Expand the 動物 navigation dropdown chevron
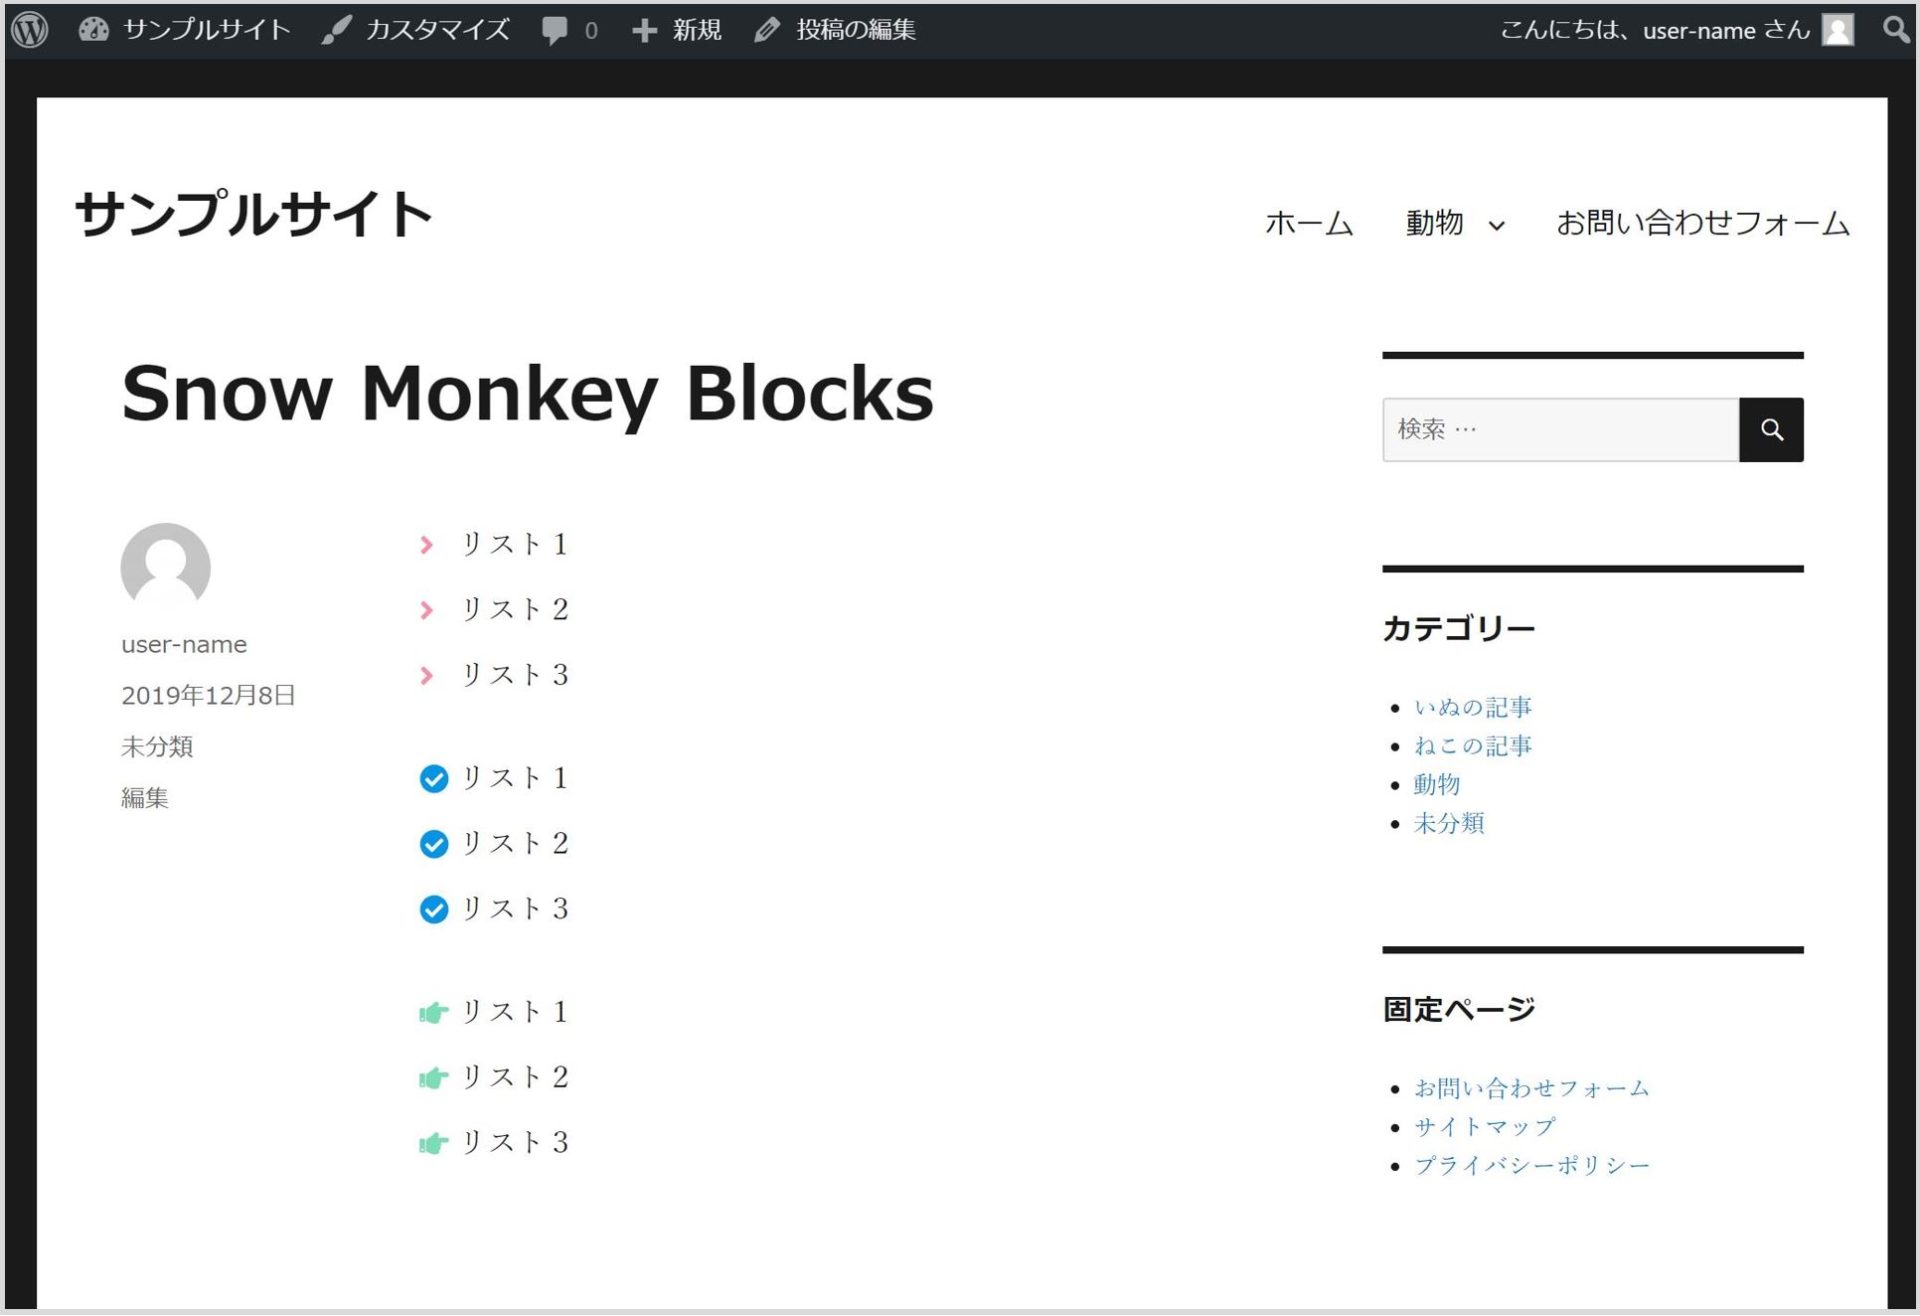Viewport: 1920px width, 1316px height. pyautogui.click(x=1496, y=226)
